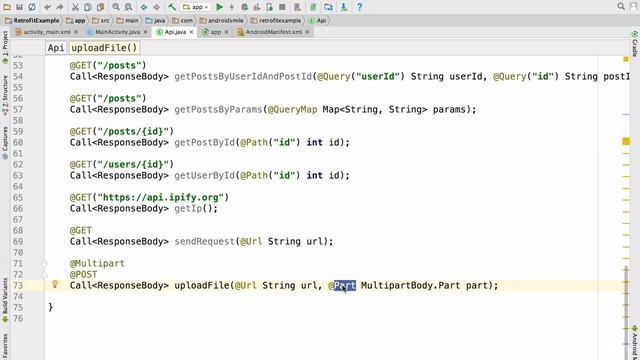640x360 pixels.
Task: Run the app with the green play icon
Action: 219,7
